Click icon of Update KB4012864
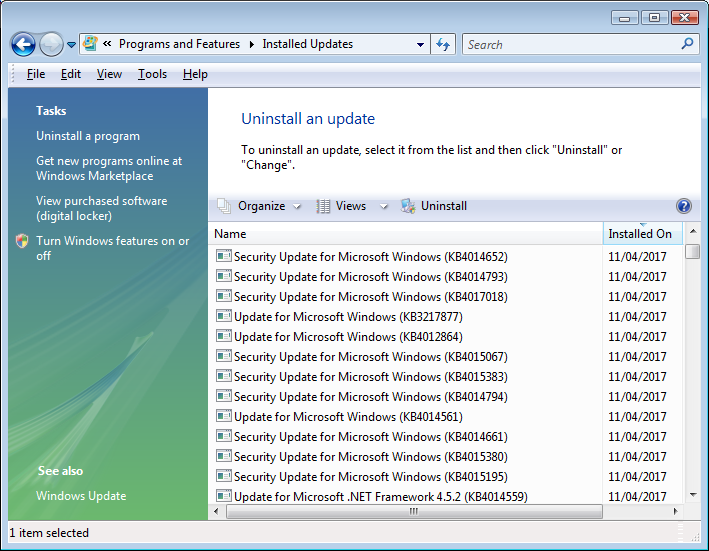Image resolution: width=709 pixels, height=551 pixels. 224,336
